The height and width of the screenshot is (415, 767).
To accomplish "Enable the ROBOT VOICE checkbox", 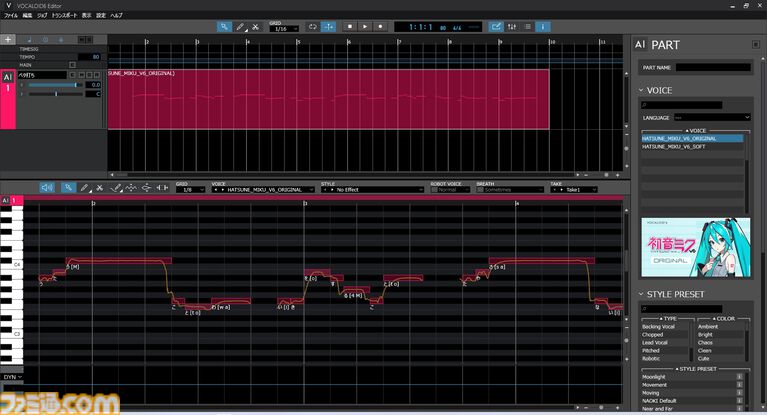I will point(434,189).
